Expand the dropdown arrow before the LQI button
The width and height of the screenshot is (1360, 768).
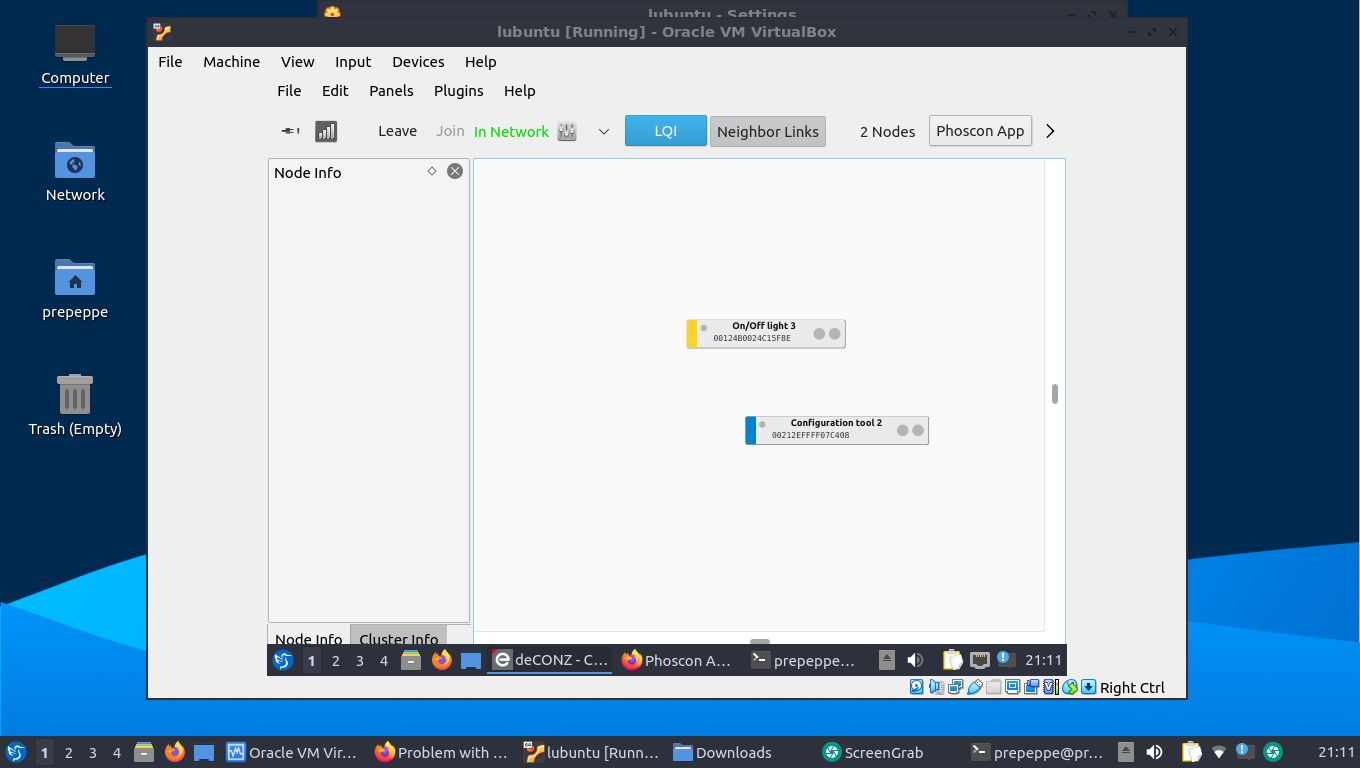click(604, 131)
